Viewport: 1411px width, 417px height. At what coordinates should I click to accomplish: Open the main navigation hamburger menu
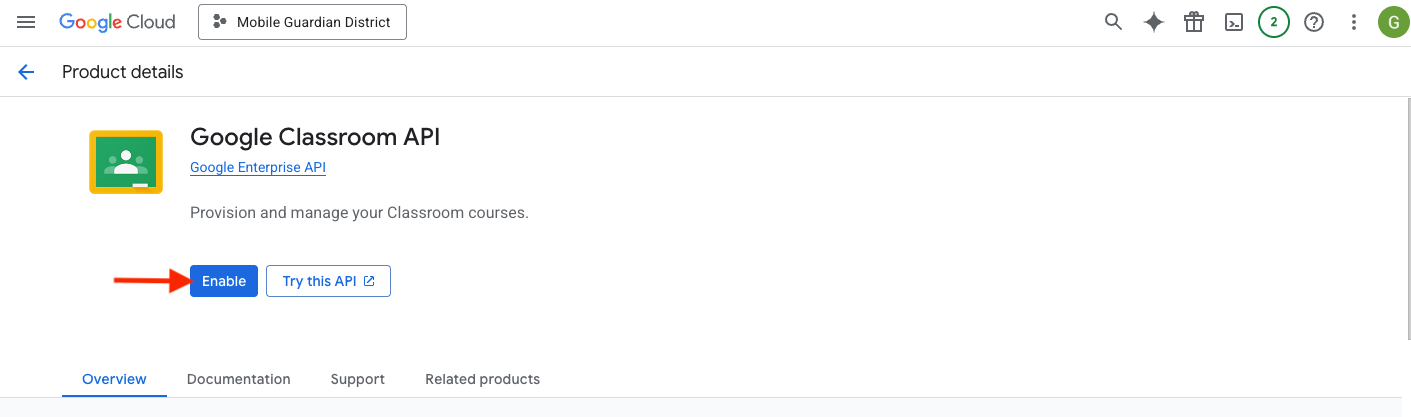point(26,22)
